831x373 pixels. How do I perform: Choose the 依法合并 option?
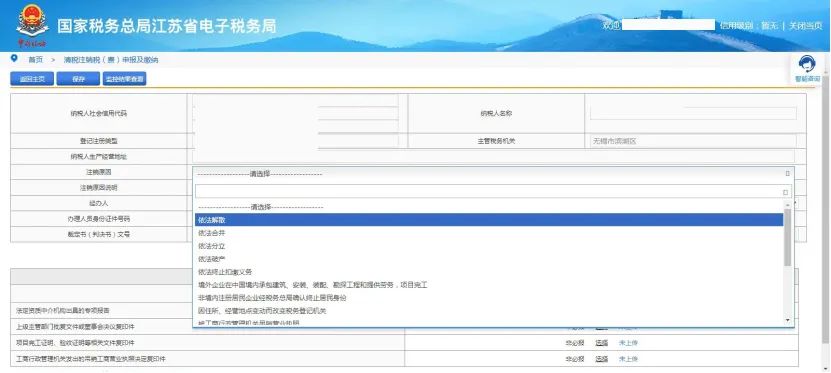[x=489, y=233]
